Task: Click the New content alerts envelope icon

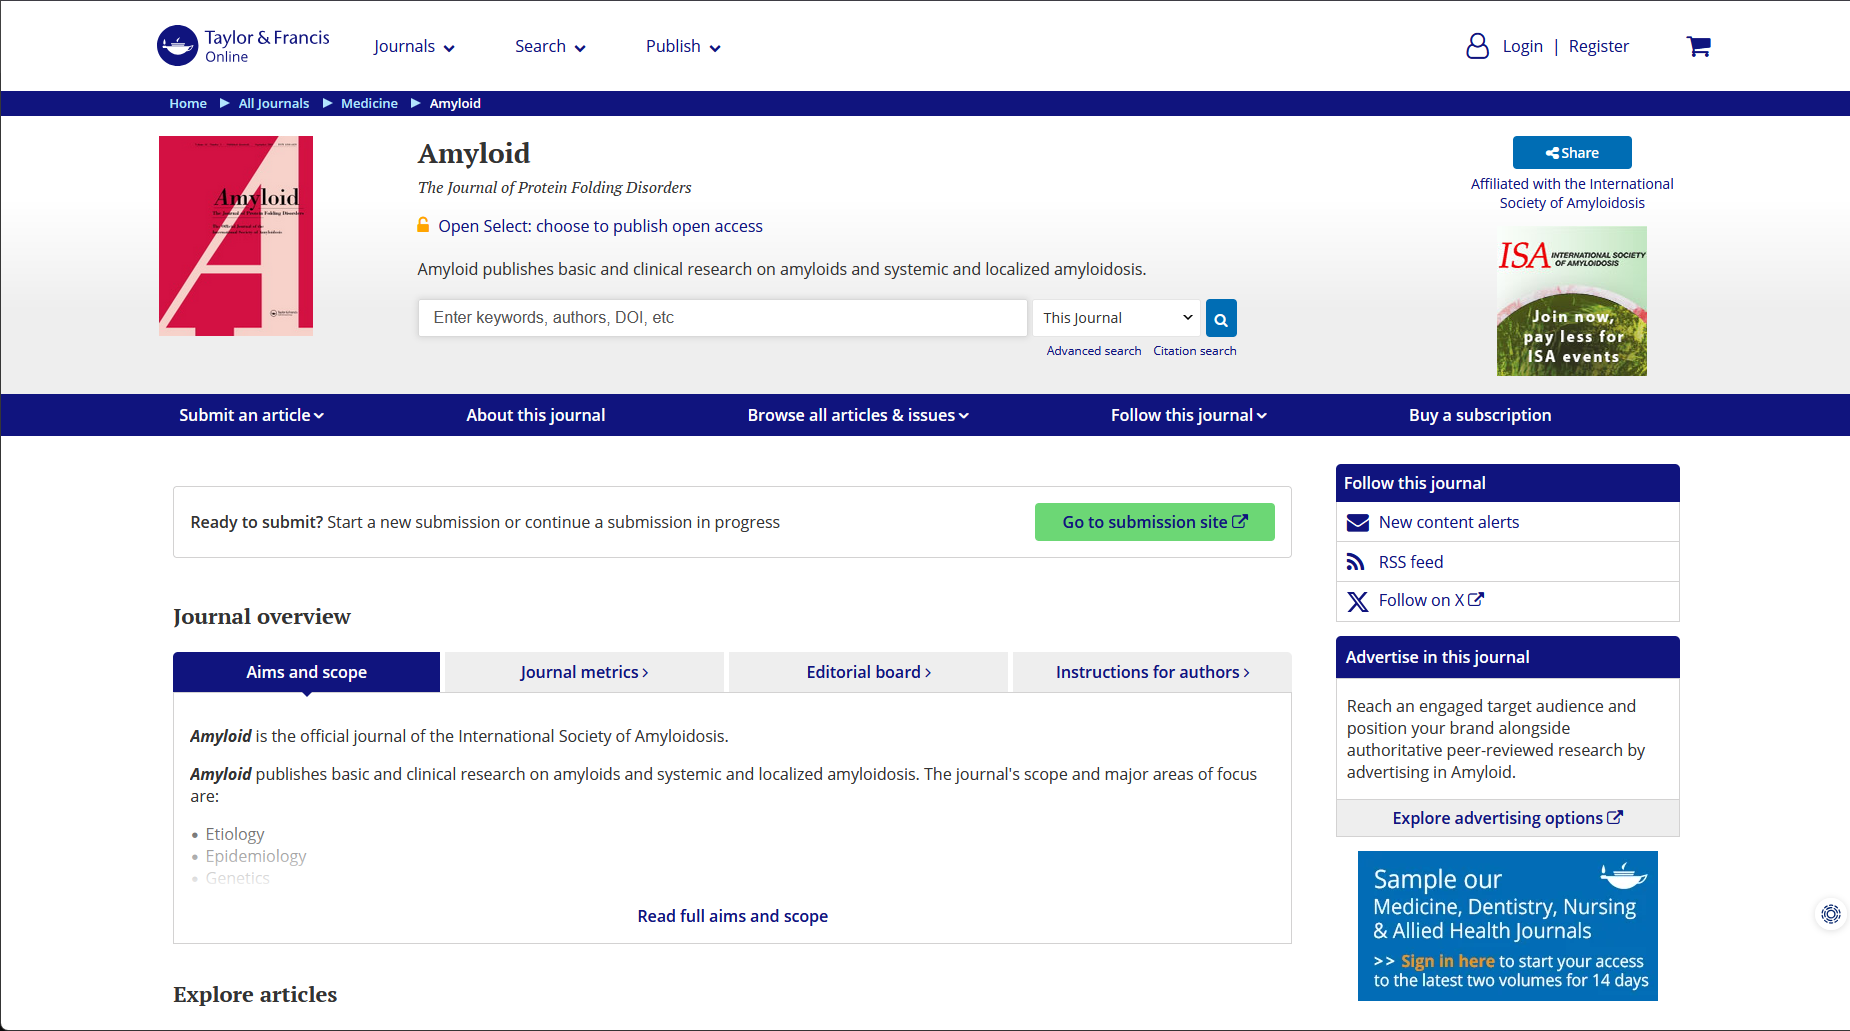Action: (x=1357, y=522)
